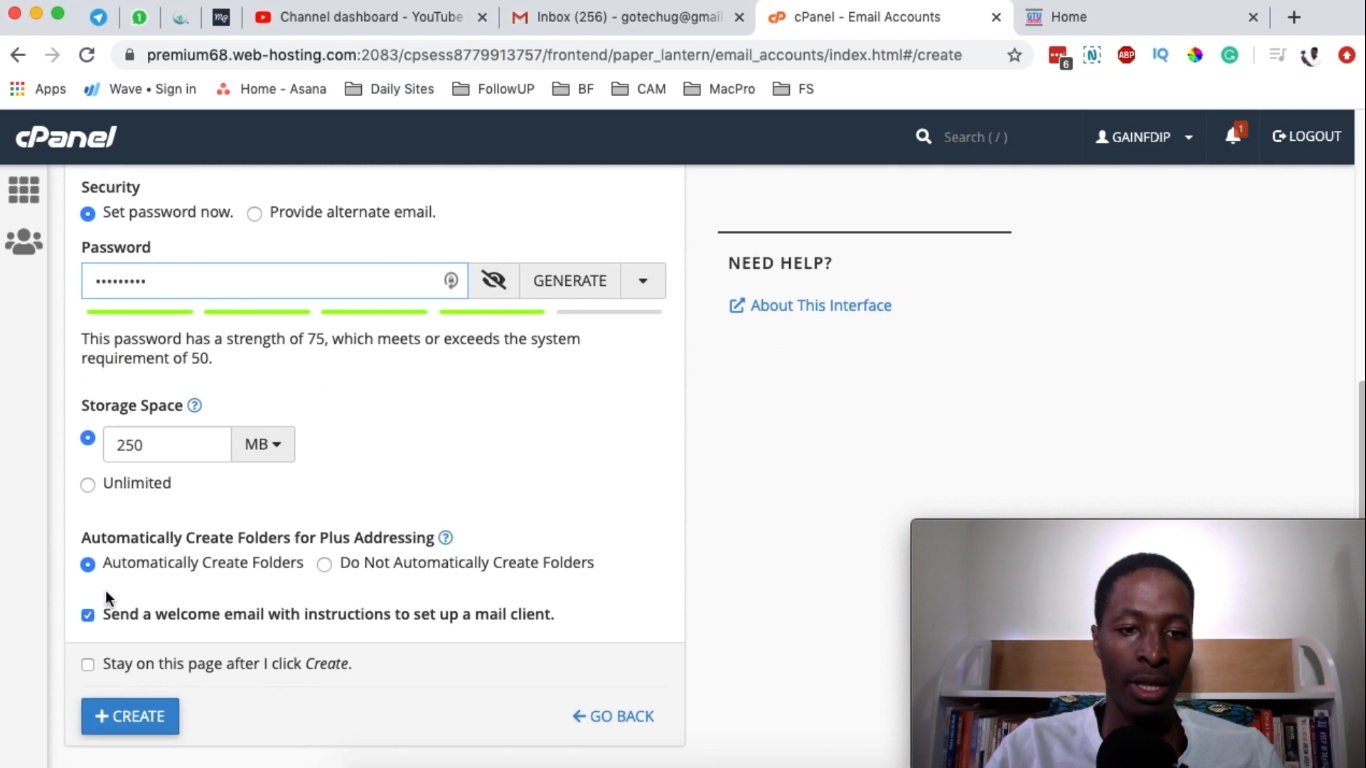Screen dimensions: 1366x768
Task: Open the Adblock Plus extension icon
Action: coord(1126,55)
